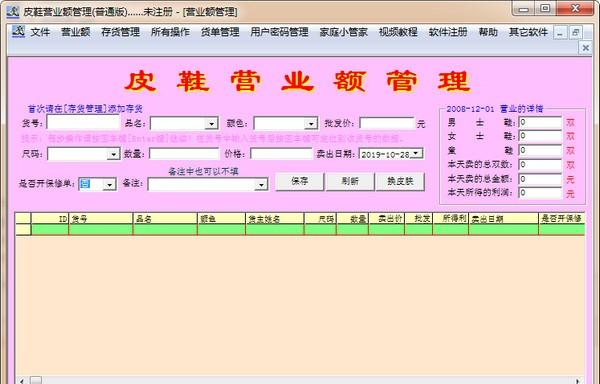600x384 pixels.
Task: Click the 卖出日期 column header in table
Action: coord(504,218)
